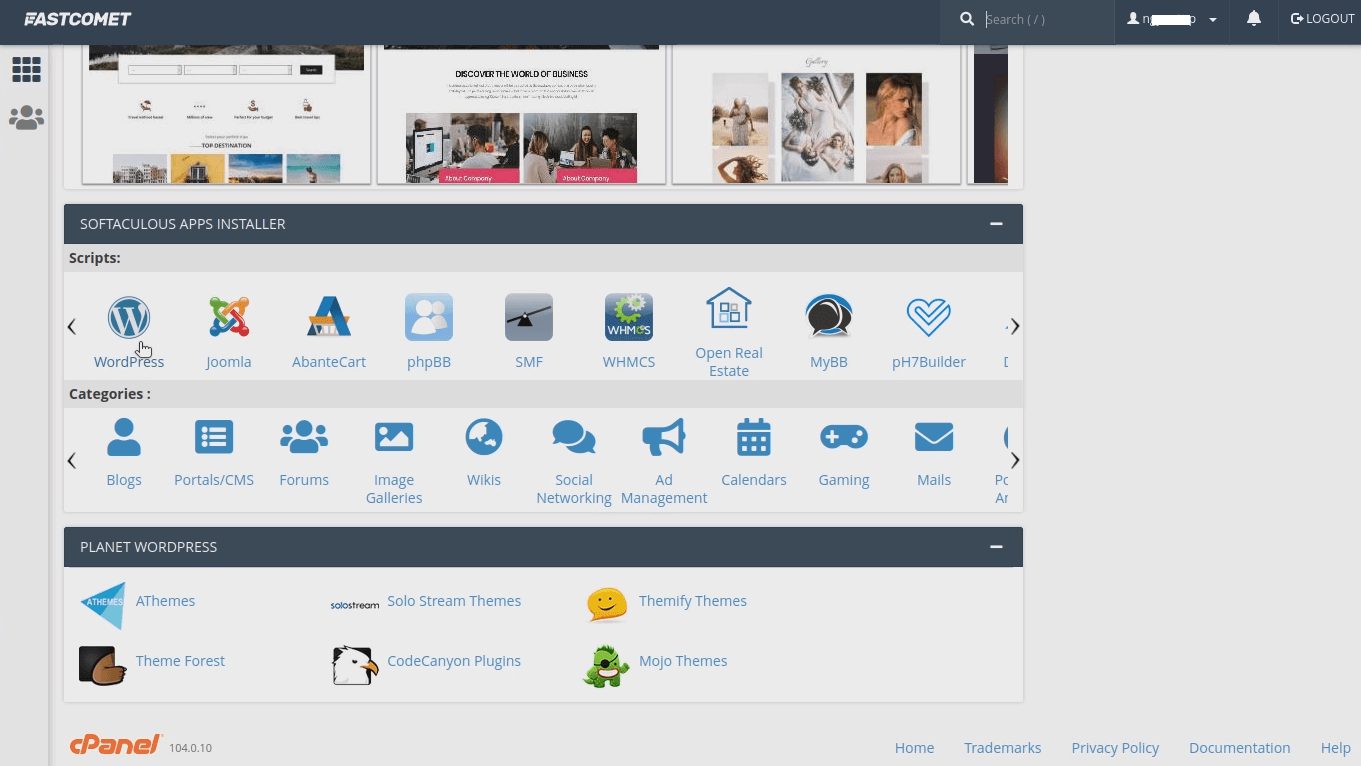Viewport: 1361px width, 766px height.
Task: Click the Logout button
Action: click(1322, 19)
